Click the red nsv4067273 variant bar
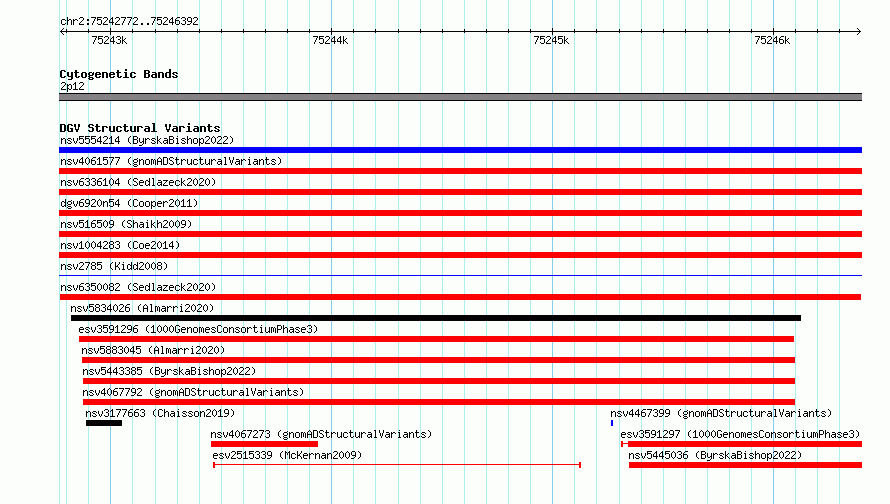This screenshot has width=890, height=504. pyautogui.click(x=265, y=444)
